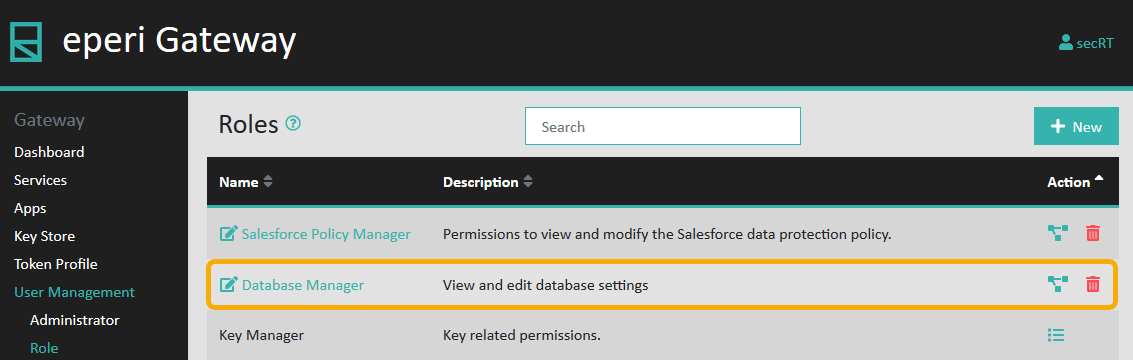Sort the table by Name column
1133x360 pixels.
click(246, 182)
